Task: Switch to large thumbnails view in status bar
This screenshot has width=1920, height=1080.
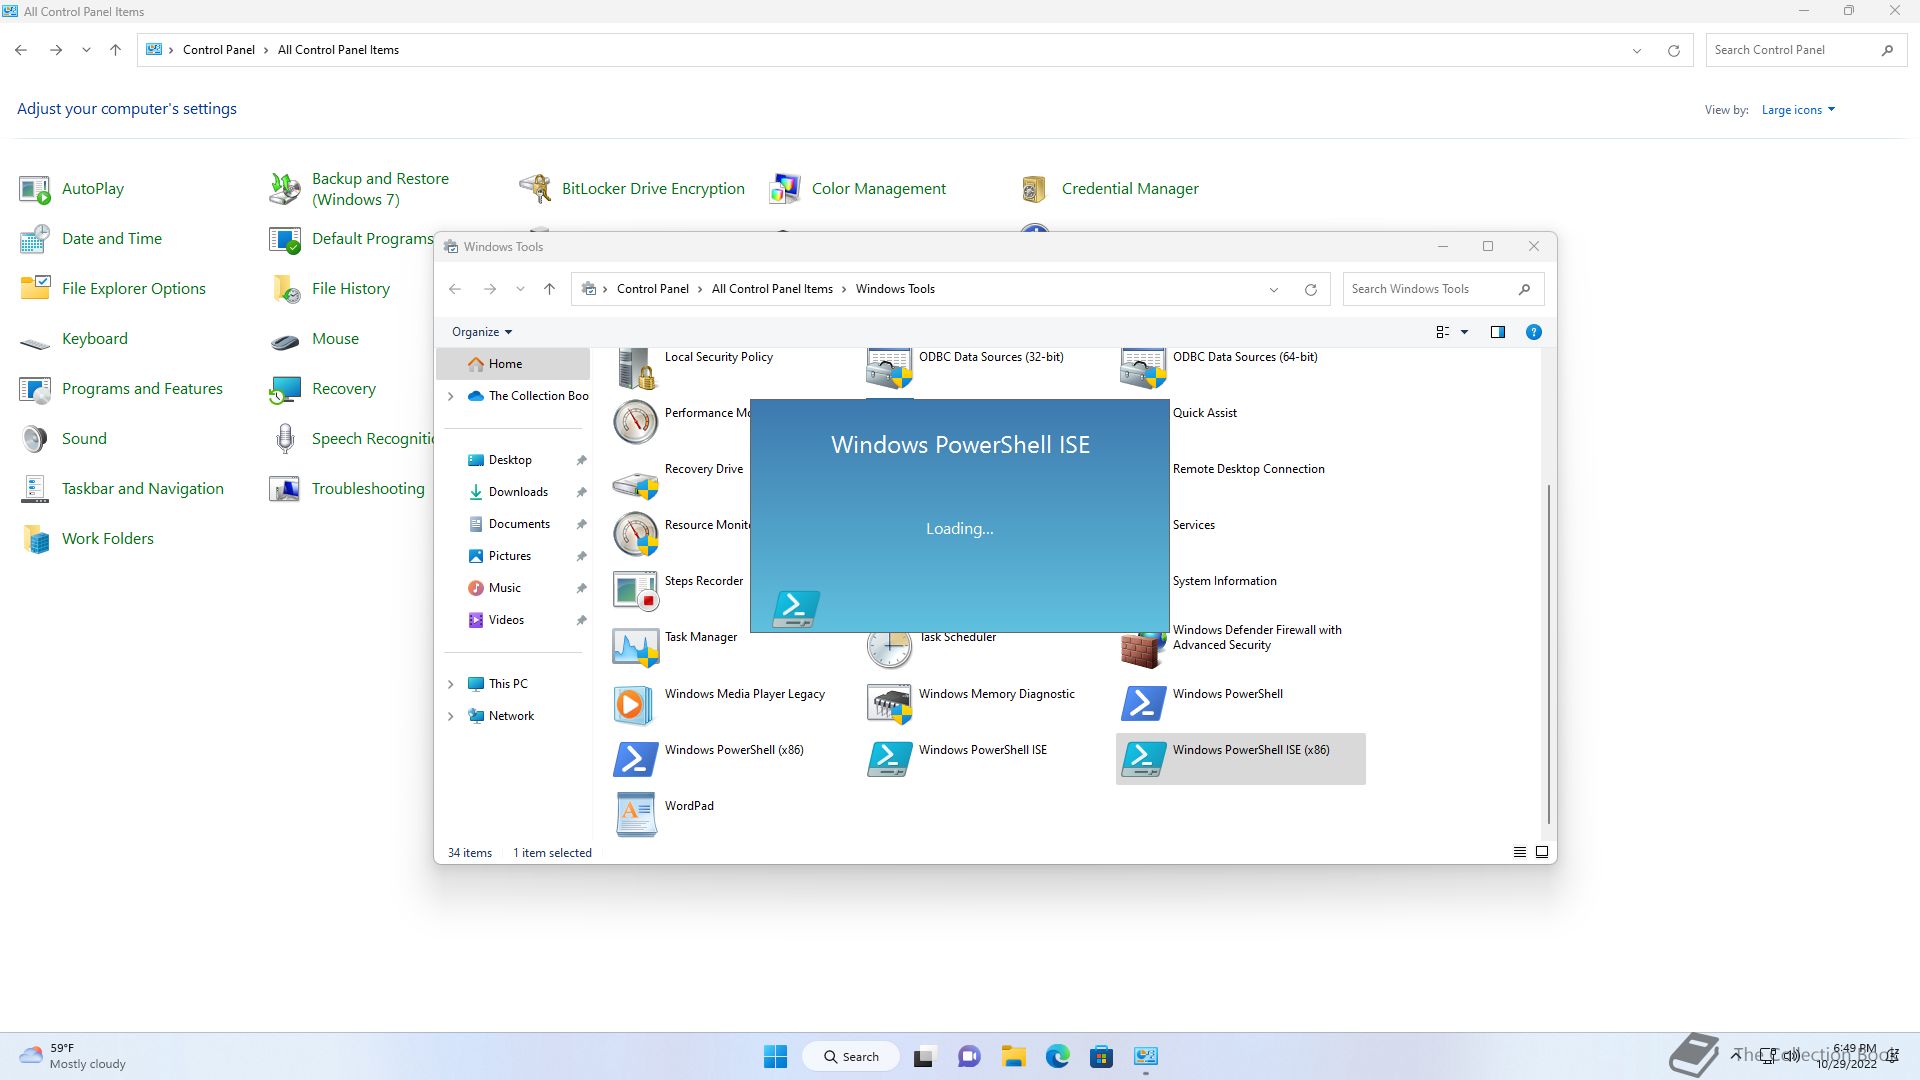Action: coord(1541,852)
